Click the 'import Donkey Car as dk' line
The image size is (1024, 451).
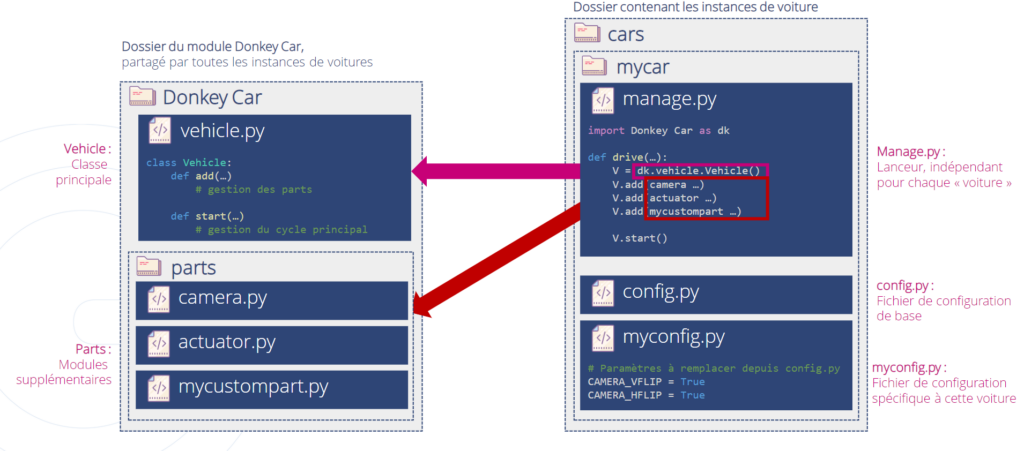pyautogui.click(x=659, y=131)
